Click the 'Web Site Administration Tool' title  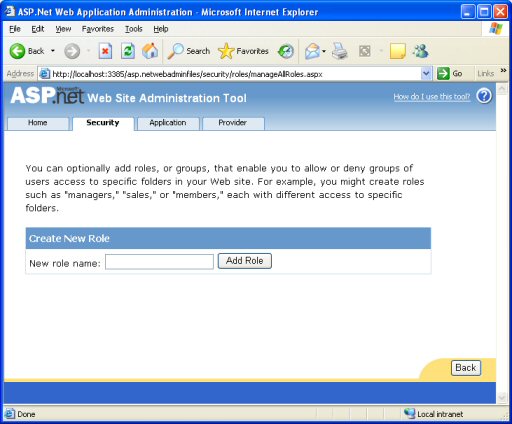(167, 98)
